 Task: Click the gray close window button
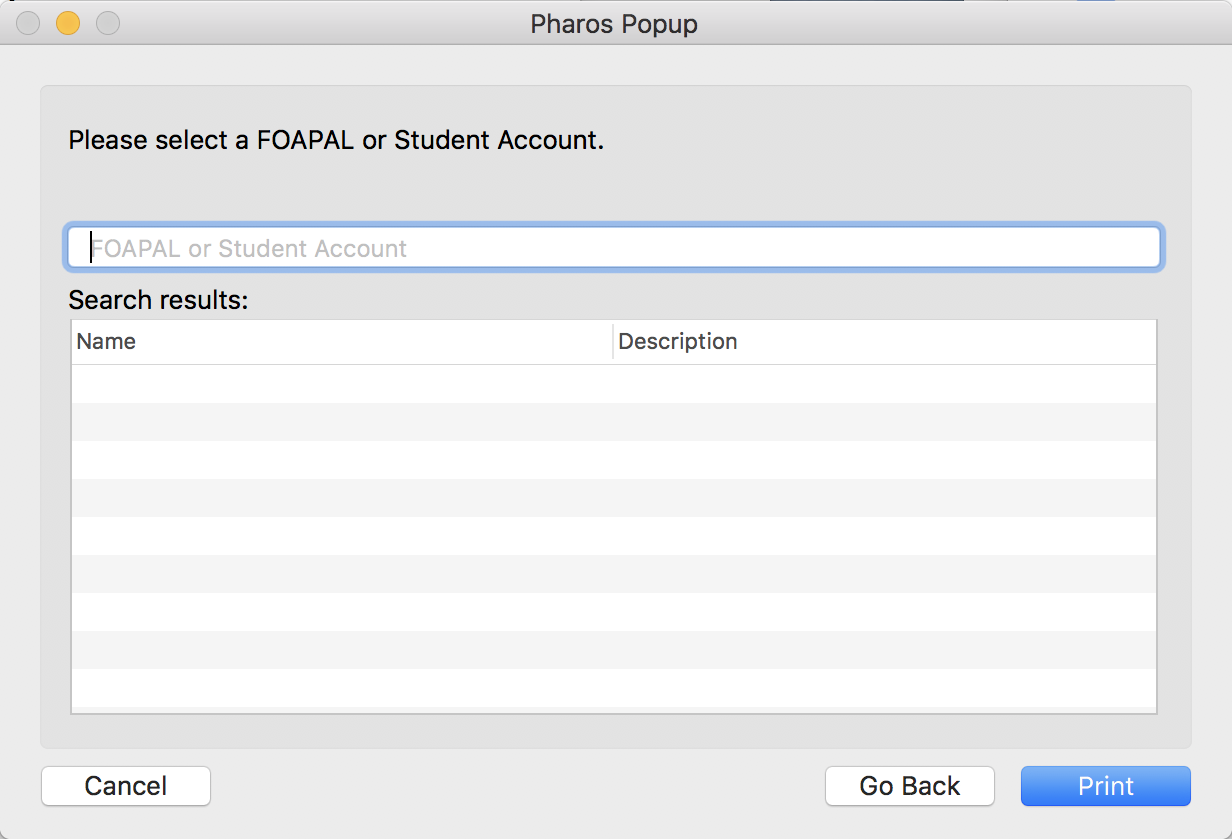tap(28, 23)
